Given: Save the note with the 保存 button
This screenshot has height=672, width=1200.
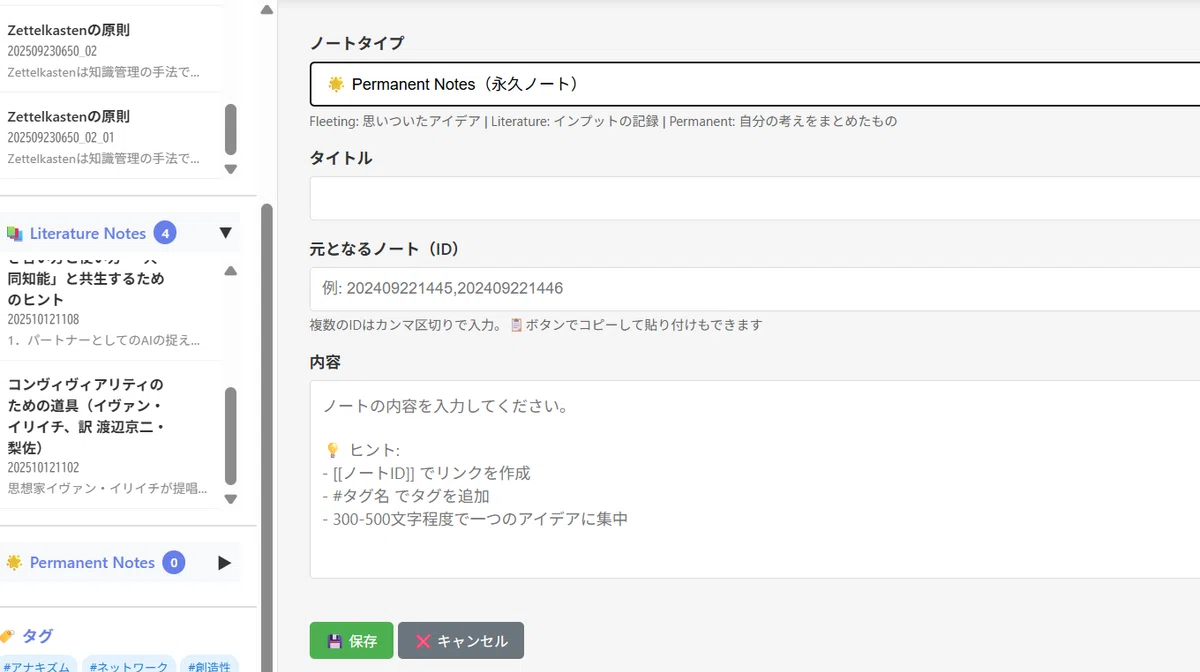Looking at the screenshot, I should pos(351,641).
